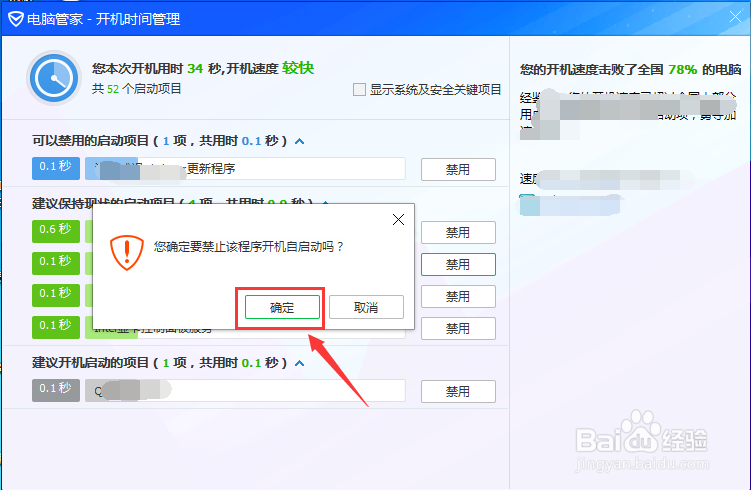This screenshot has height=490, width=751.
Task: Disable the 更新程序 startup item
Action: coord(458,170)
